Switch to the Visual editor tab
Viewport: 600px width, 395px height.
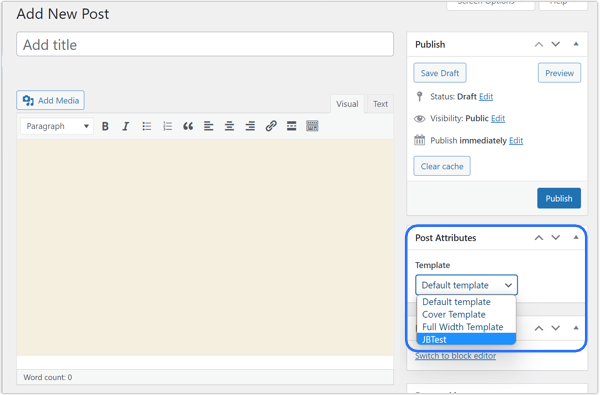pos(347,104)
